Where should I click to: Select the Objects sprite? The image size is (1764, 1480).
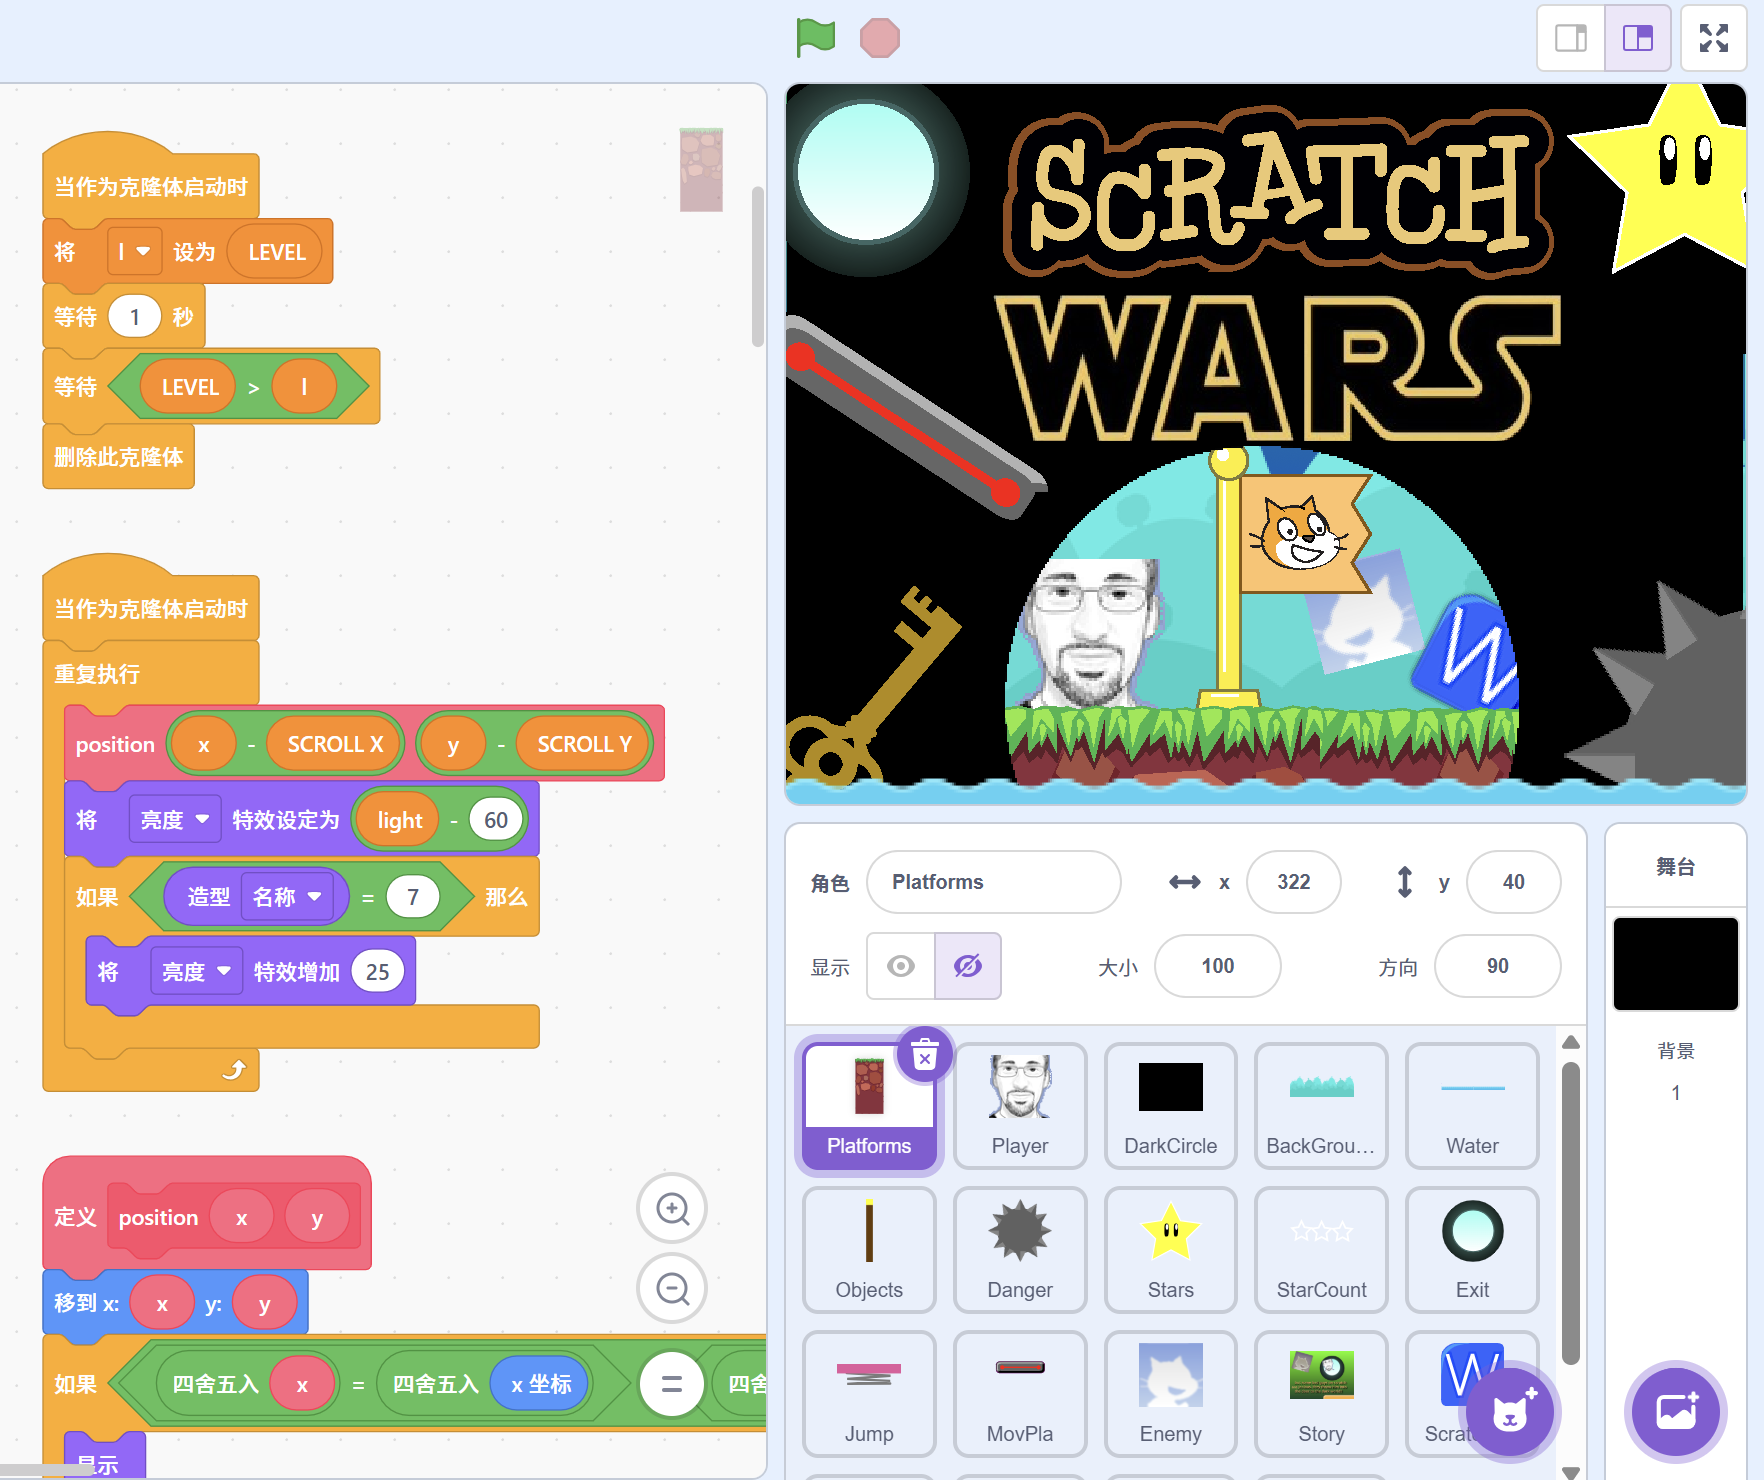click(869, 1249)
